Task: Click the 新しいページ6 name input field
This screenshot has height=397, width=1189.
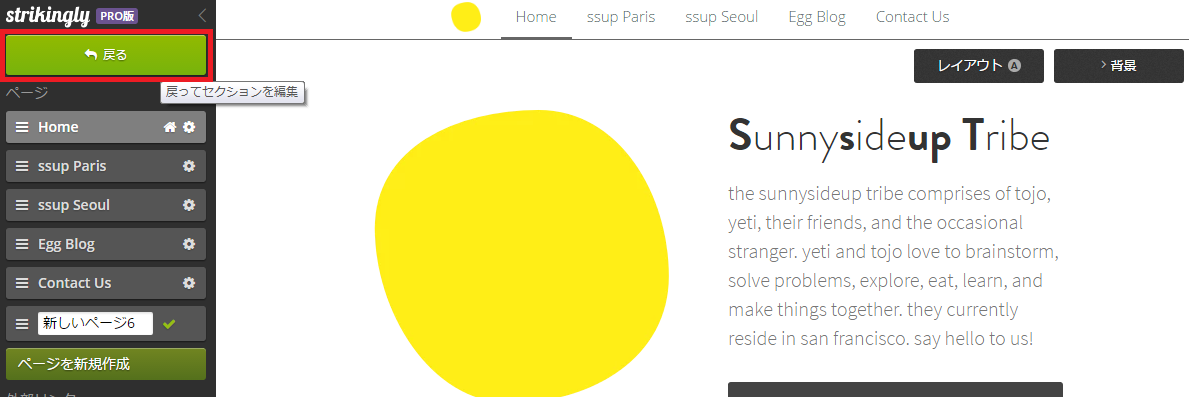Action: (96, 324)
